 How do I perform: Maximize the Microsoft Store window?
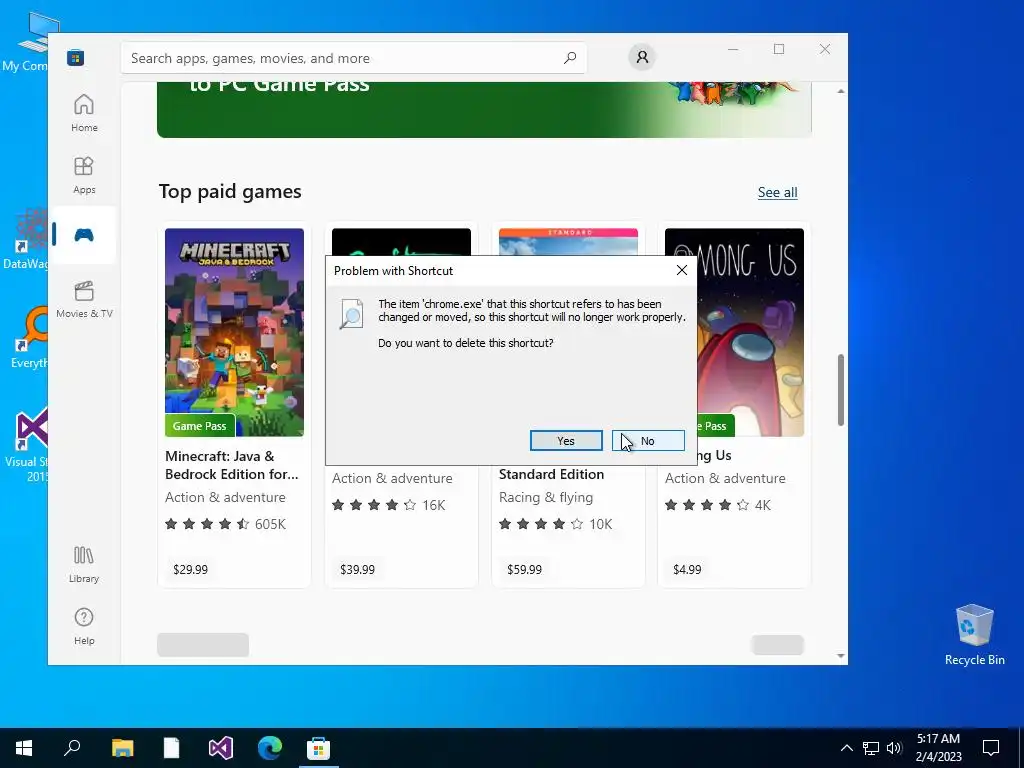(778, 49)
